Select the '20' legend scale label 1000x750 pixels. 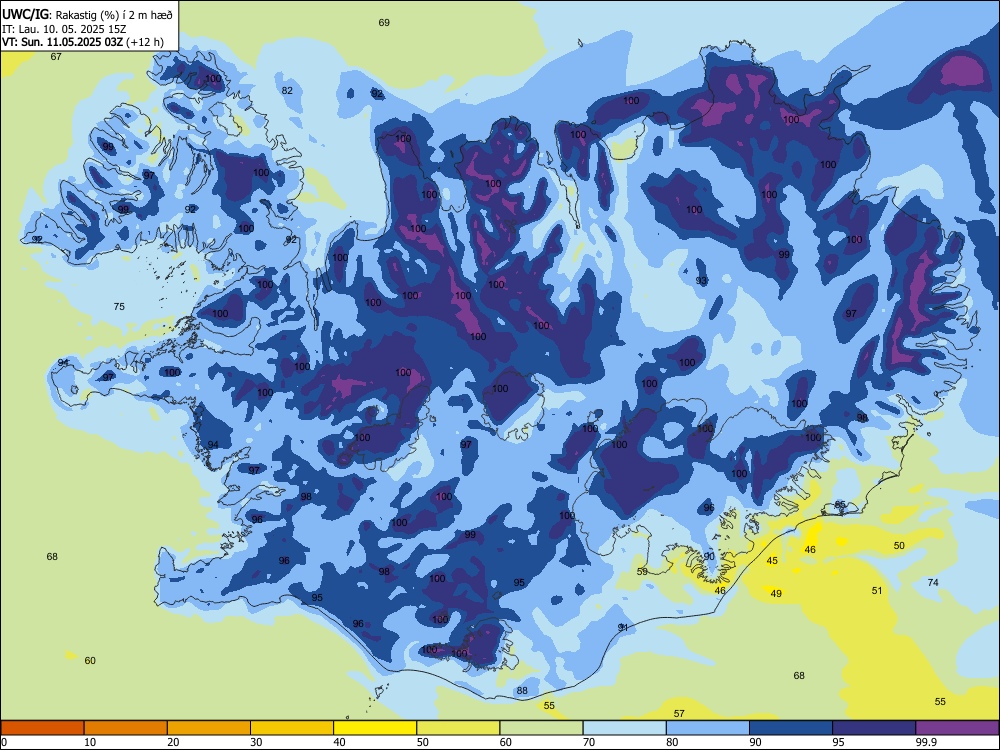coord(173,742)
